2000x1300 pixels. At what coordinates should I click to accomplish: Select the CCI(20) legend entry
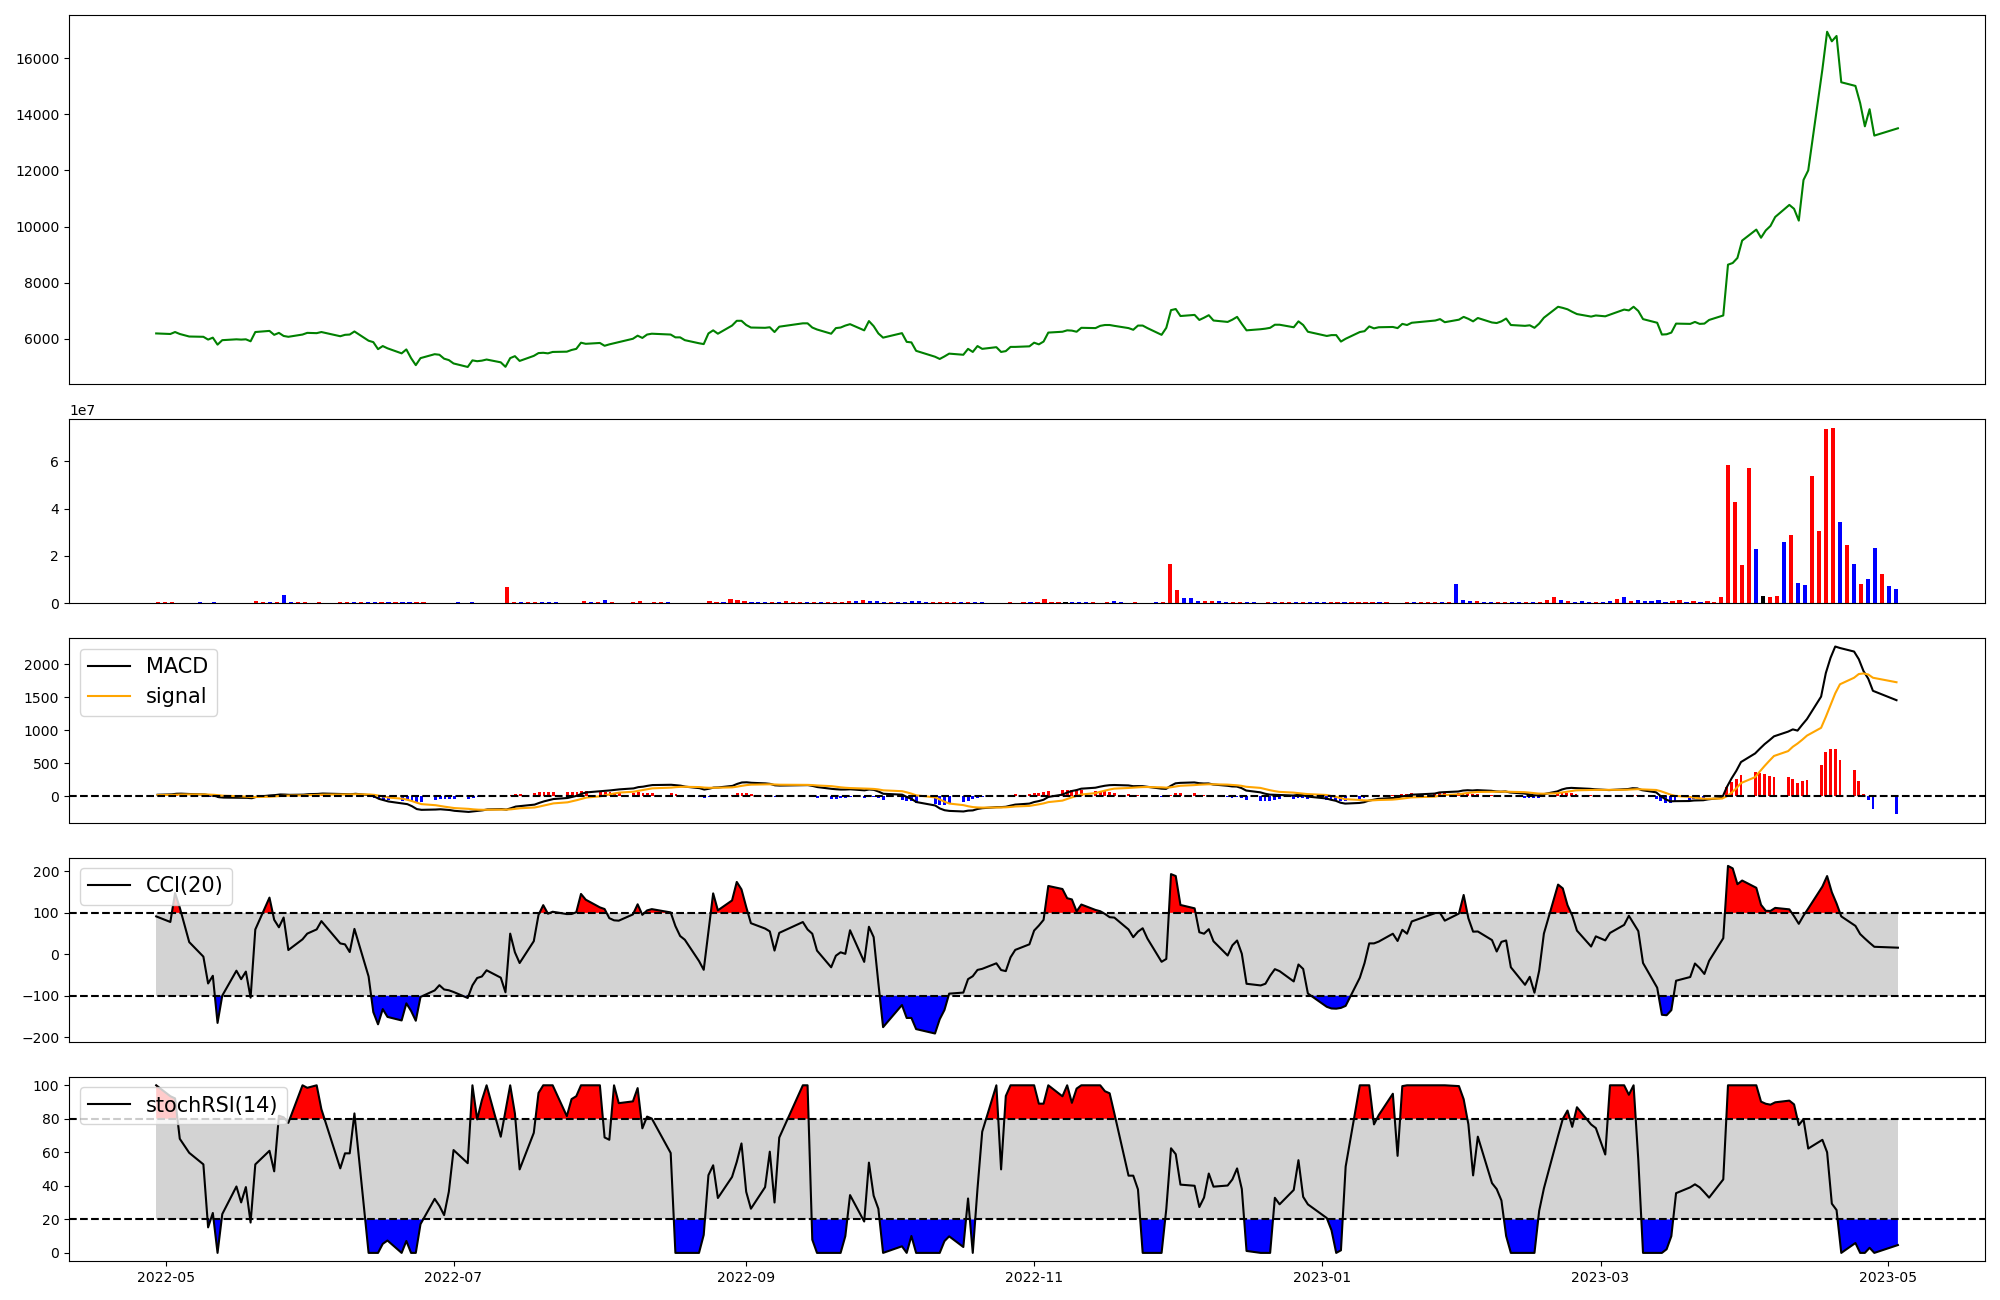(x=184, y=885)
